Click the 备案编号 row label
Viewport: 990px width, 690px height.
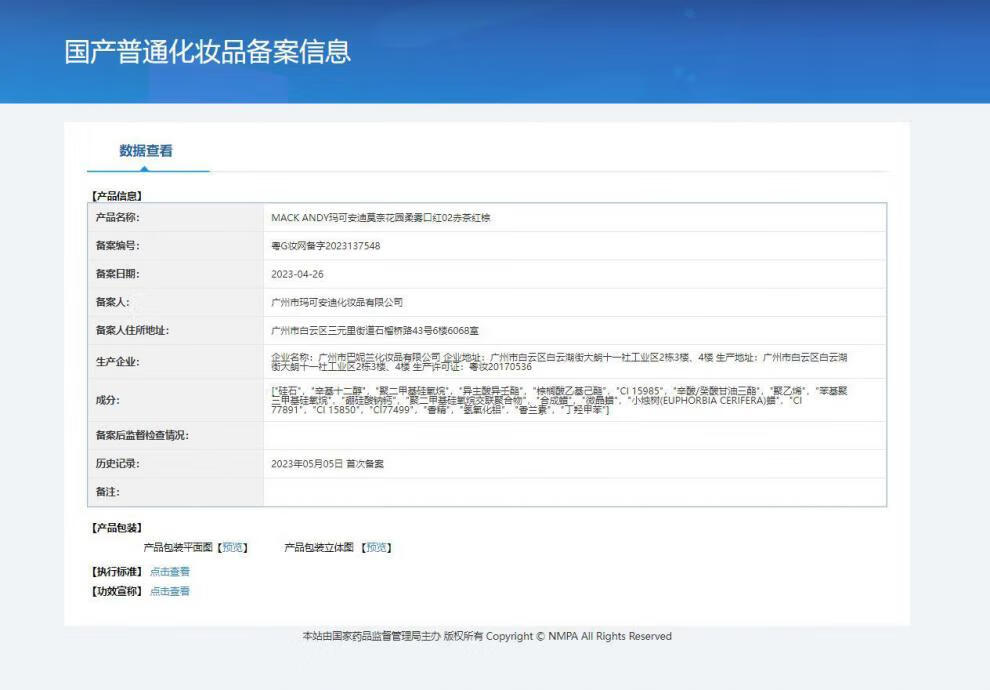tap(117, 246)
